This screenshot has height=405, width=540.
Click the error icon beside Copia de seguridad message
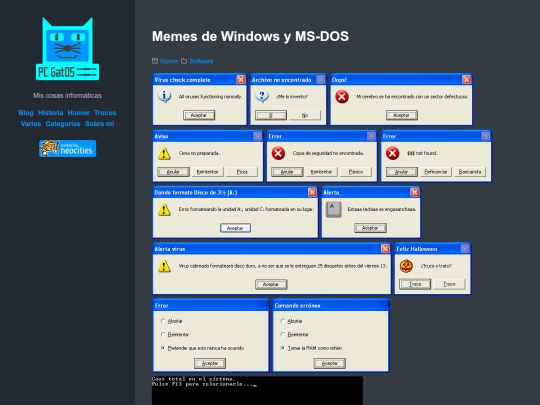click(278, 153)
